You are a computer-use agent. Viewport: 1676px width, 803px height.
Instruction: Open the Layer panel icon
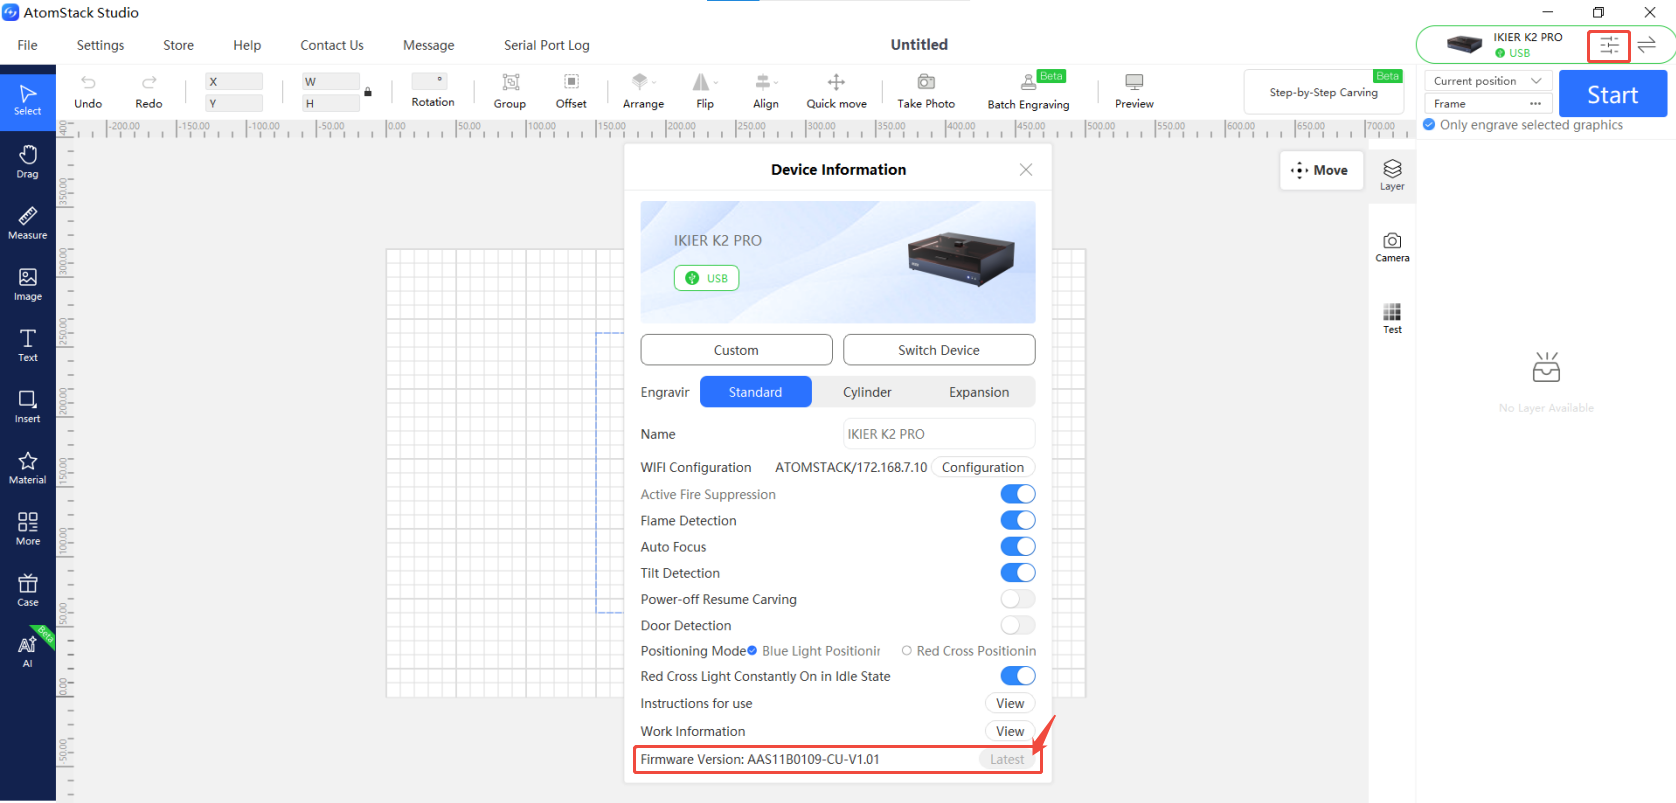click(1392, 174)
